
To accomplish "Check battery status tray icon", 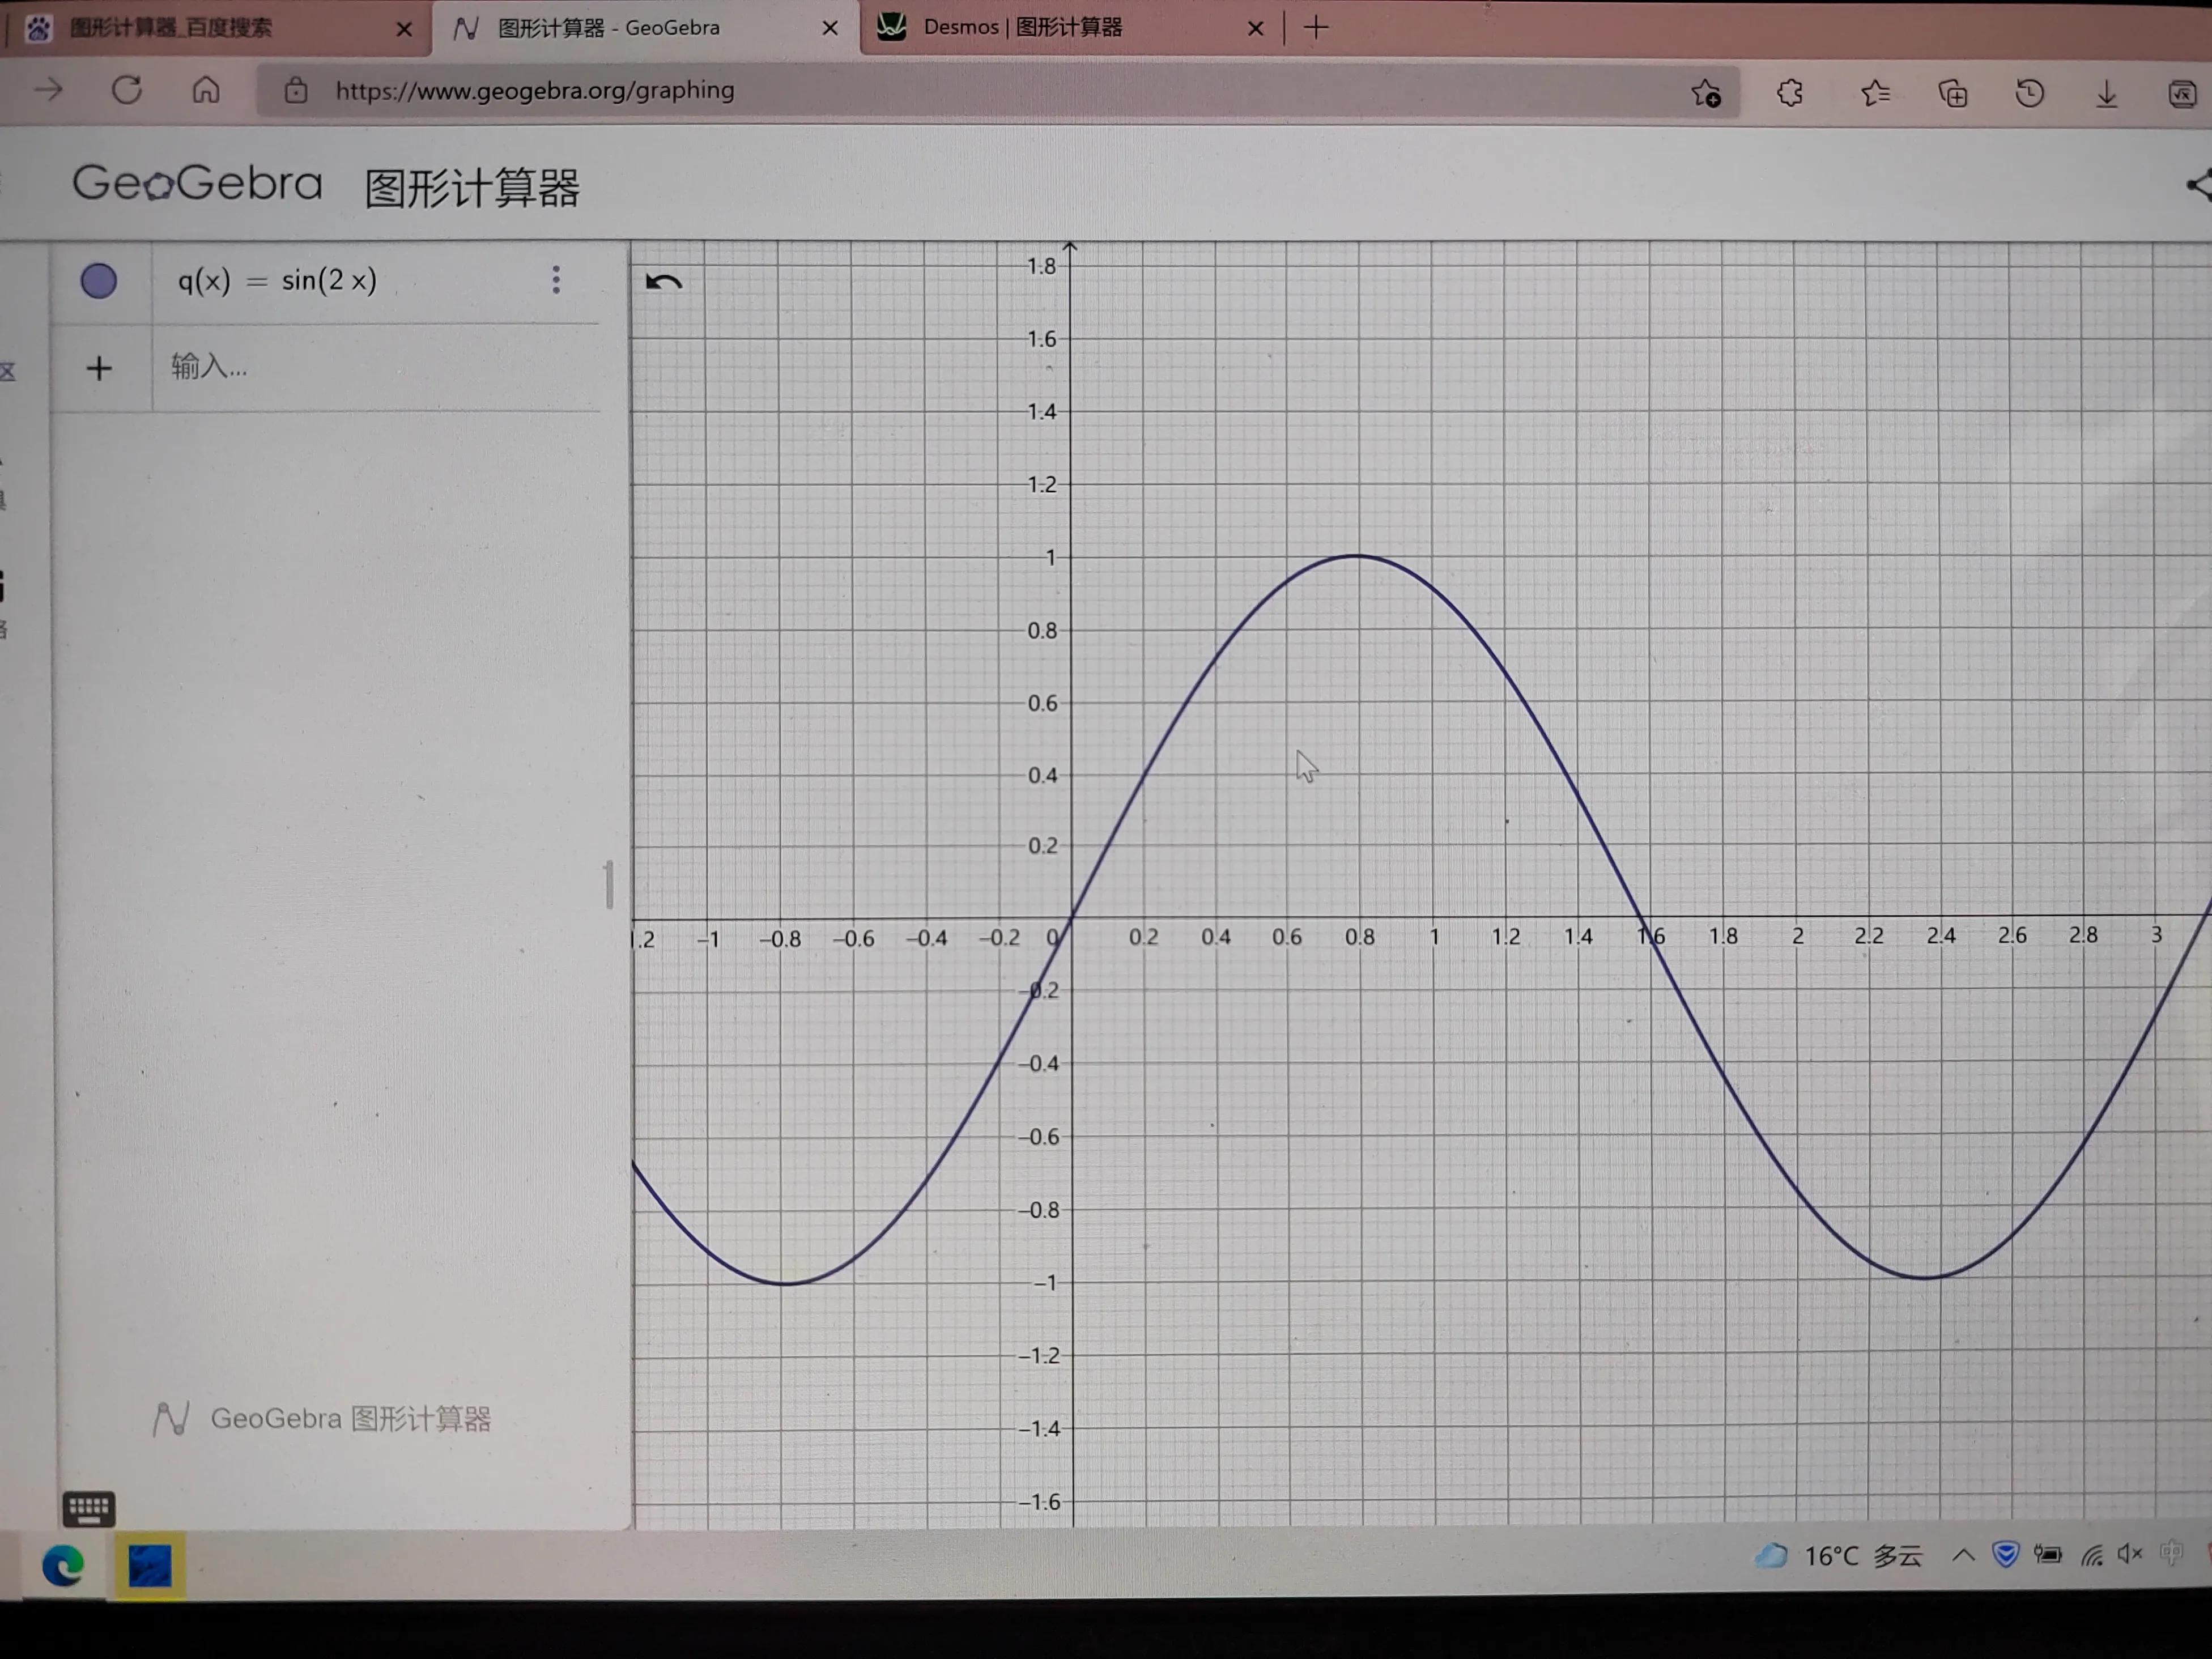I will pos(2047,1554).
